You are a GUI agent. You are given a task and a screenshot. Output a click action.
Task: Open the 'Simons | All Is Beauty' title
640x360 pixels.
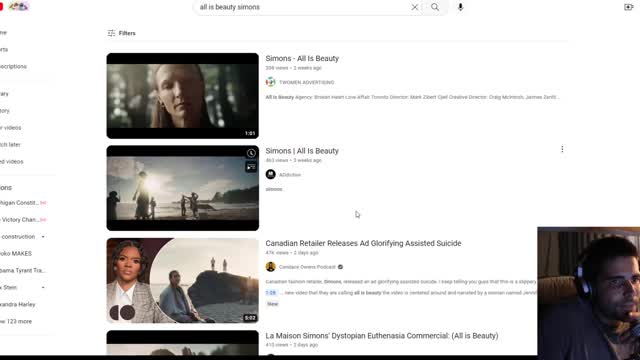point(302,151)
